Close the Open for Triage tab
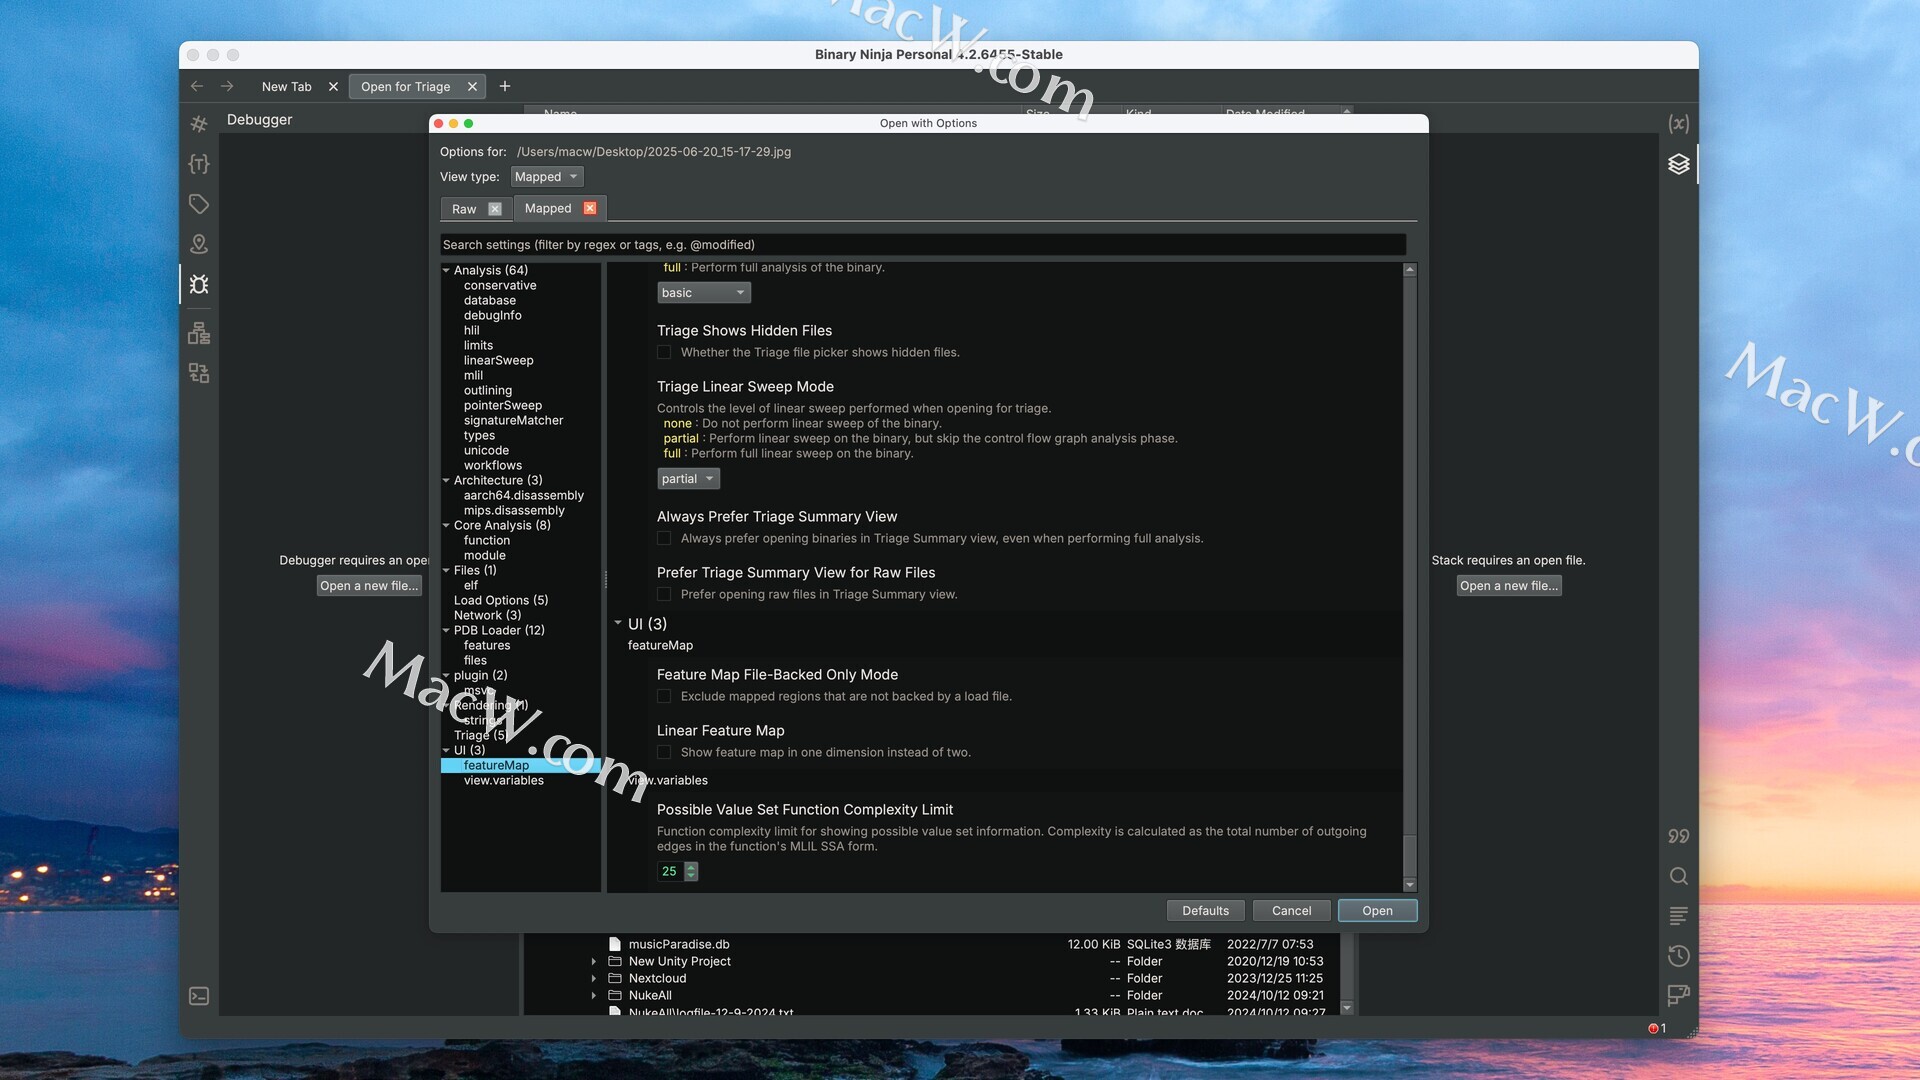Viewport: 1920px width, 1080px height. (472, 87)
